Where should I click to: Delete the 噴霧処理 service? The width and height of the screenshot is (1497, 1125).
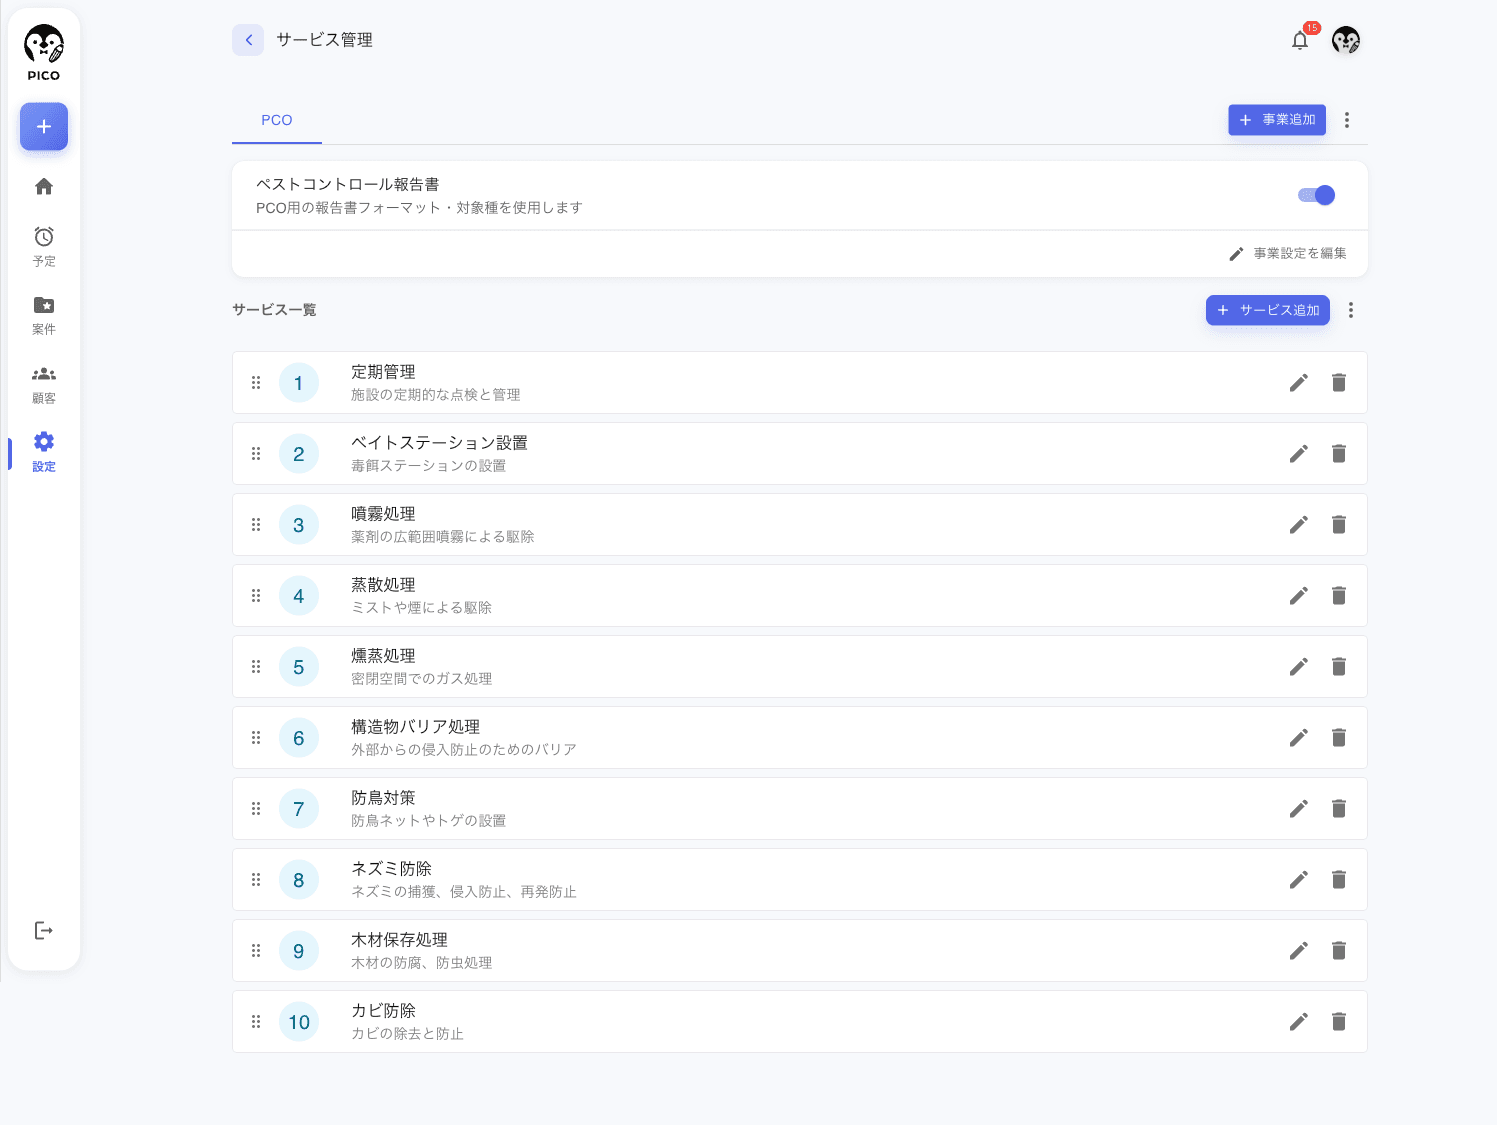[1339, 525]
